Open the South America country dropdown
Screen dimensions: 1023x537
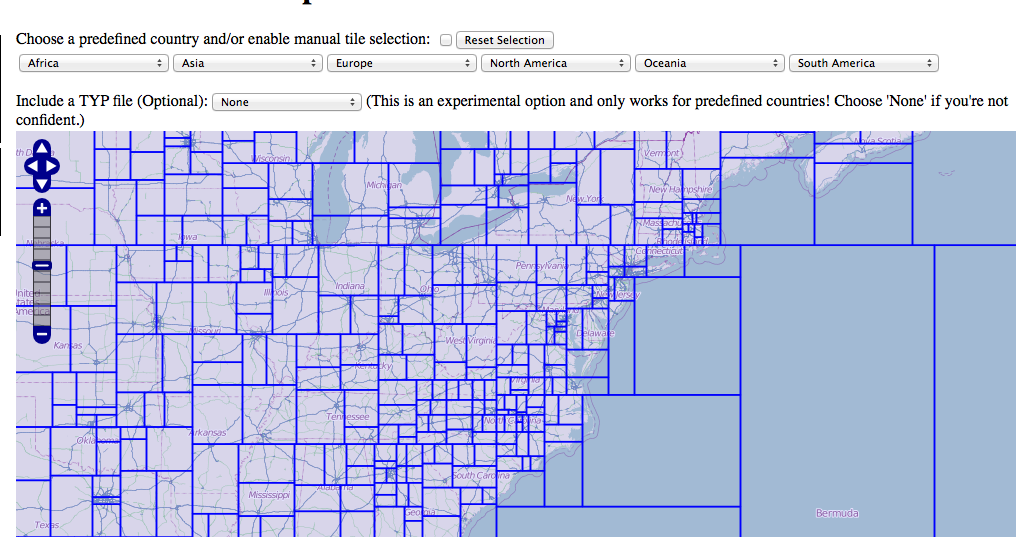(864, 63)
